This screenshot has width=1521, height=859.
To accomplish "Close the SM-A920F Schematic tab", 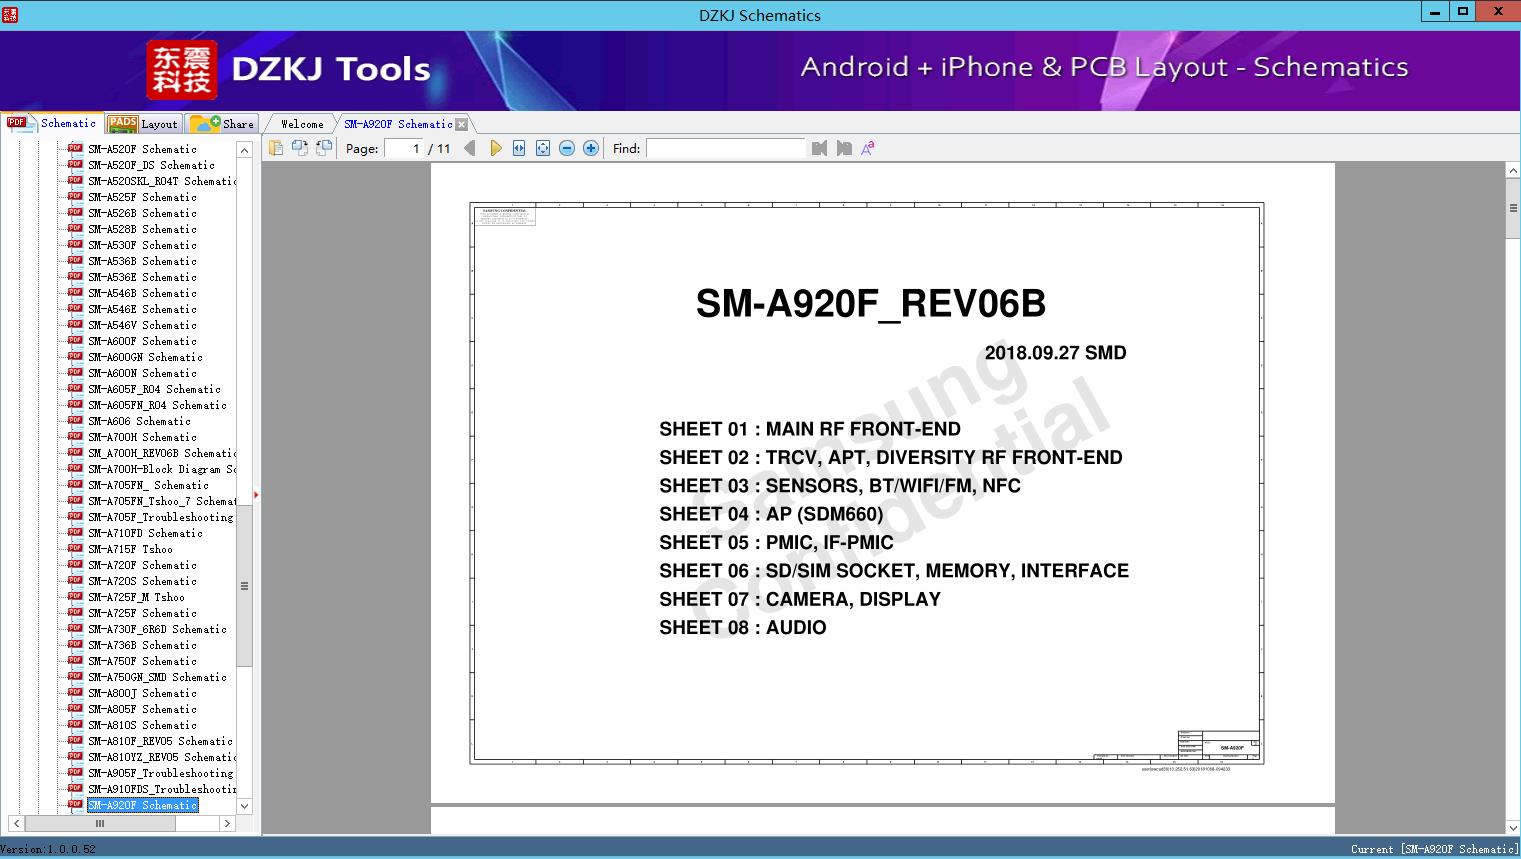I will pos(461,124).
